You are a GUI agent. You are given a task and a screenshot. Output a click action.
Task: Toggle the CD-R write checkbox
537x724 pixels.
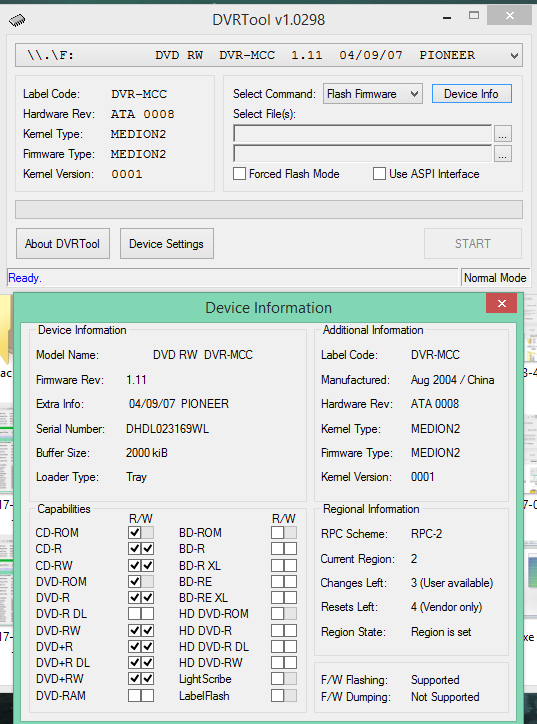[x=147, y=549]
